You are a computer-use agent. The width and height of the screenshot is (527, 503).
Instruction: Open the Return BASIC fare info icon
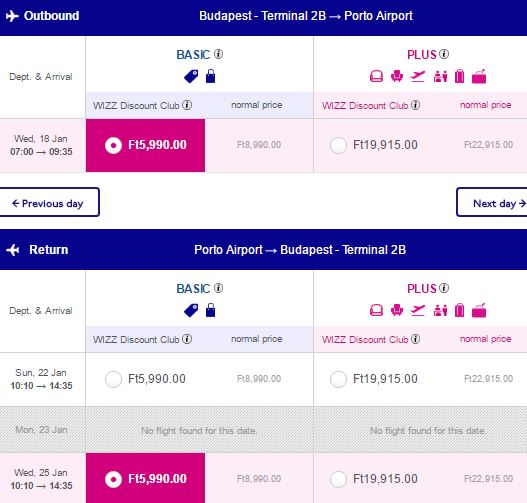218,288
